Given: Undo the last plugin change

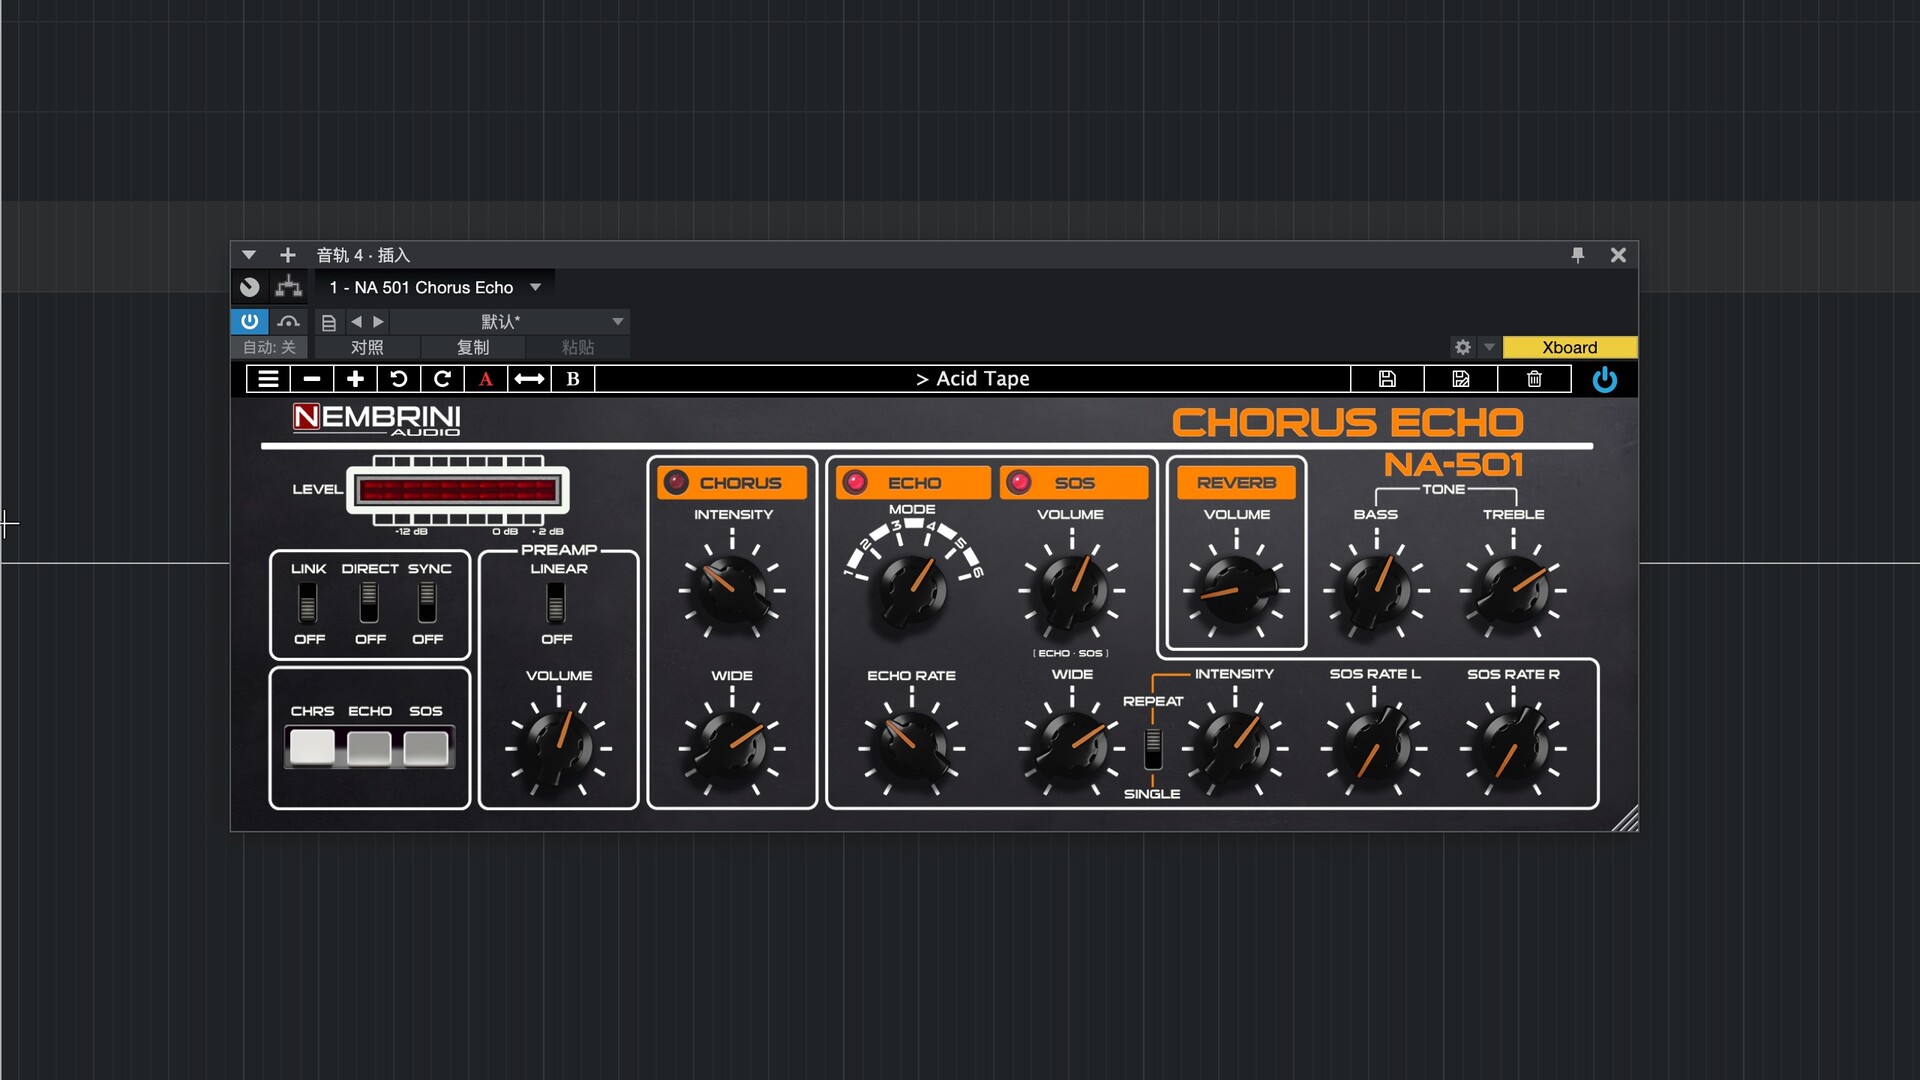Looking at the screenshot, I should pos(398,379).
